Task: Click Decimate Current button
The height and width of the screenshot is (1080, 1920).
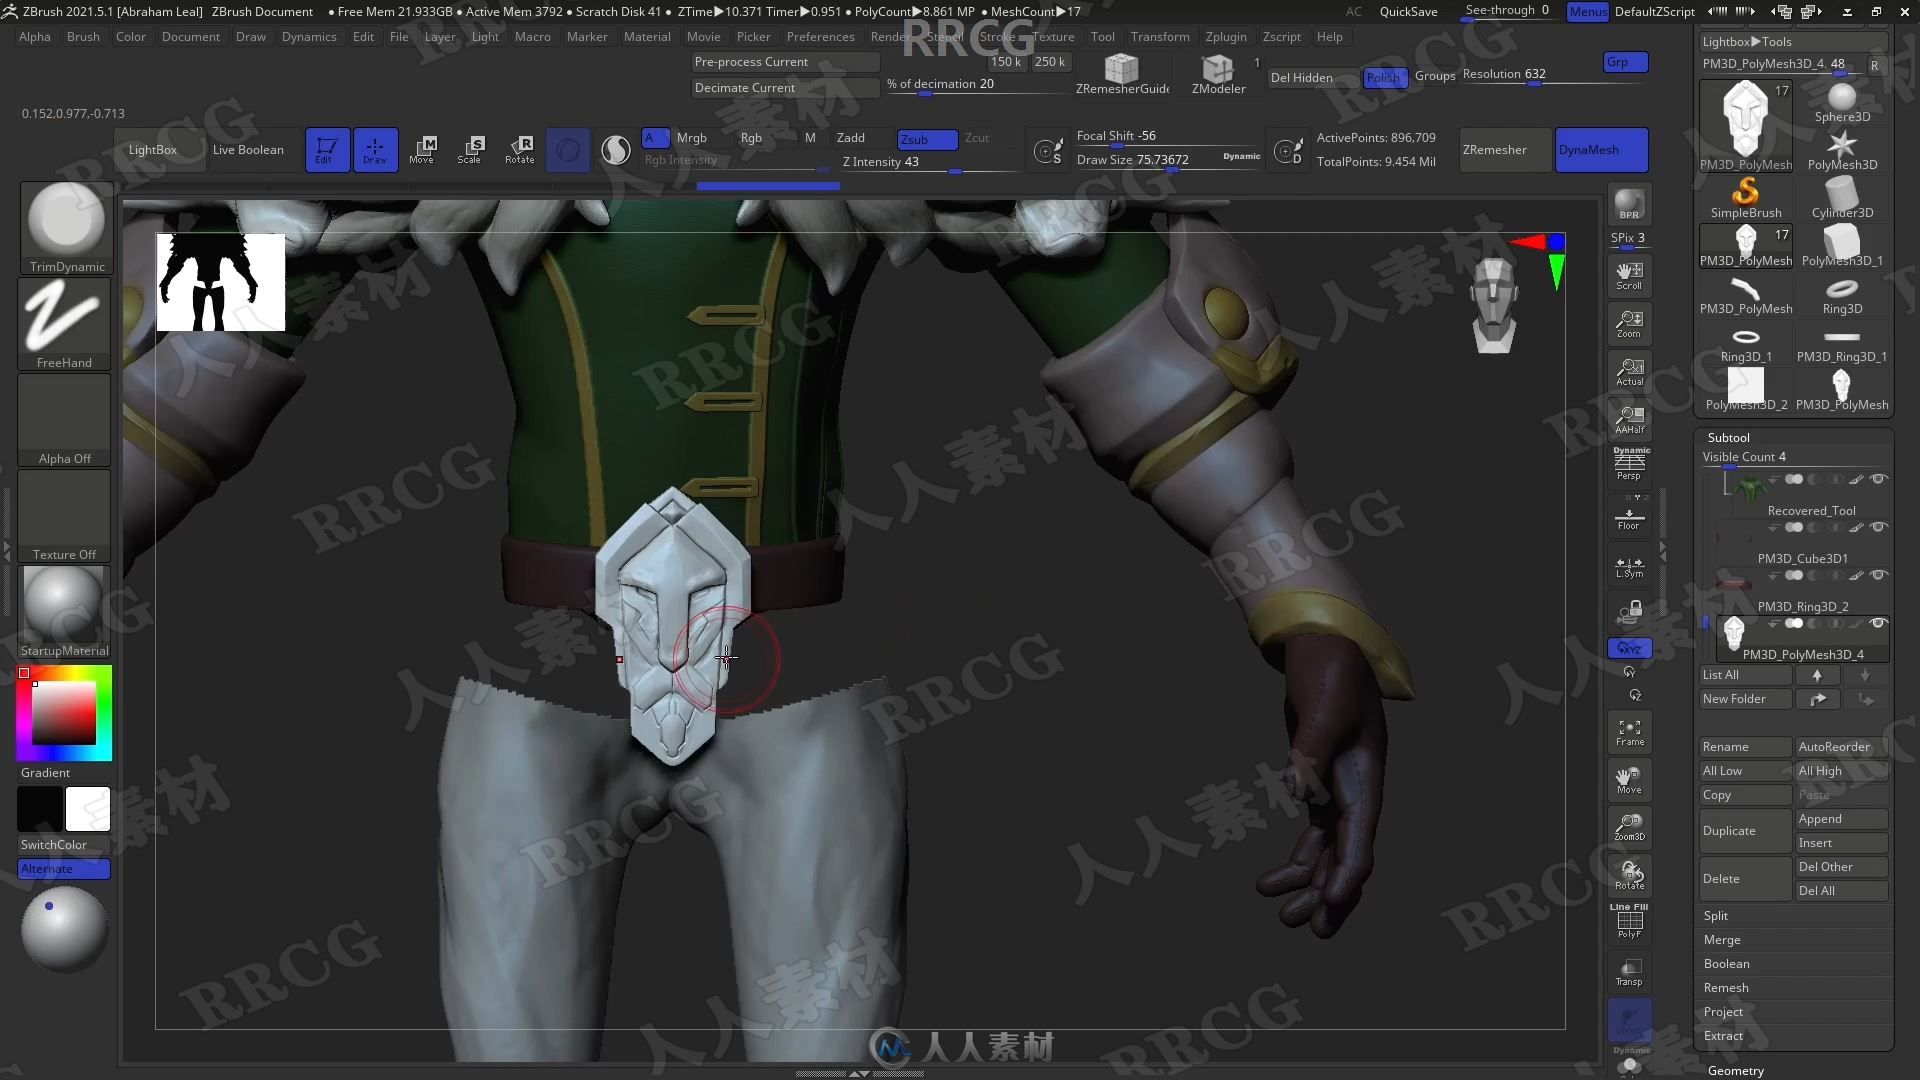Action: tap(785, 87)
